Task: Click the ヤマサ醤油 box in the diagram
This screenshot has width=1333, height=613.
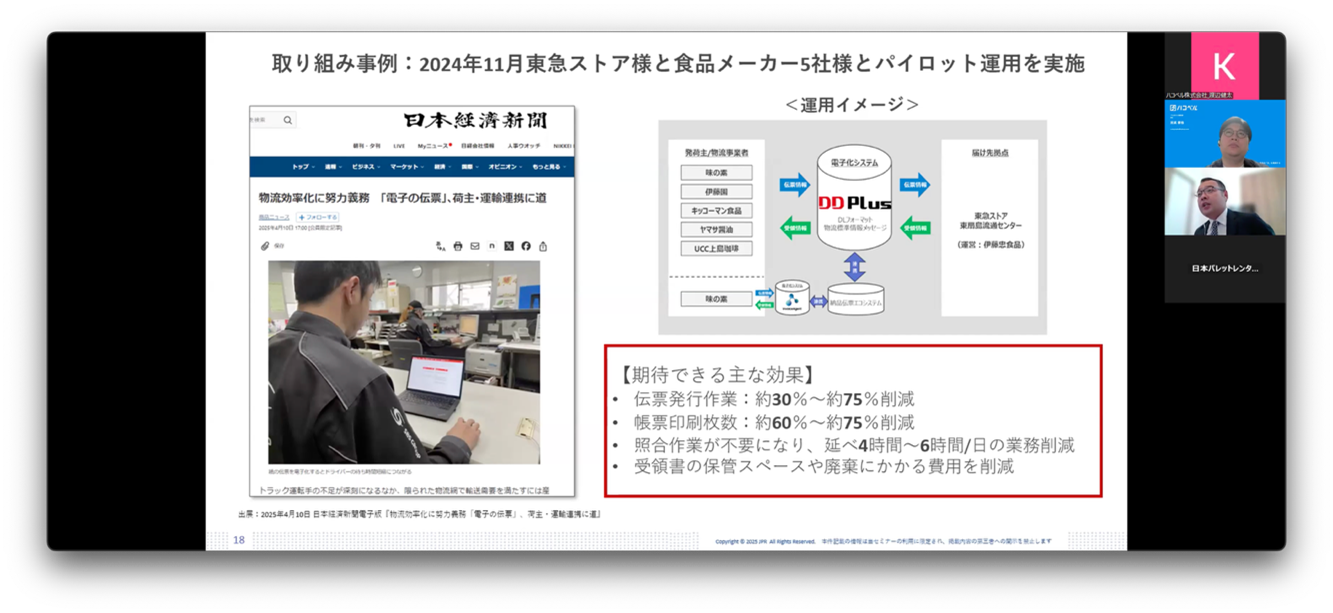Action: pos(716,229)
